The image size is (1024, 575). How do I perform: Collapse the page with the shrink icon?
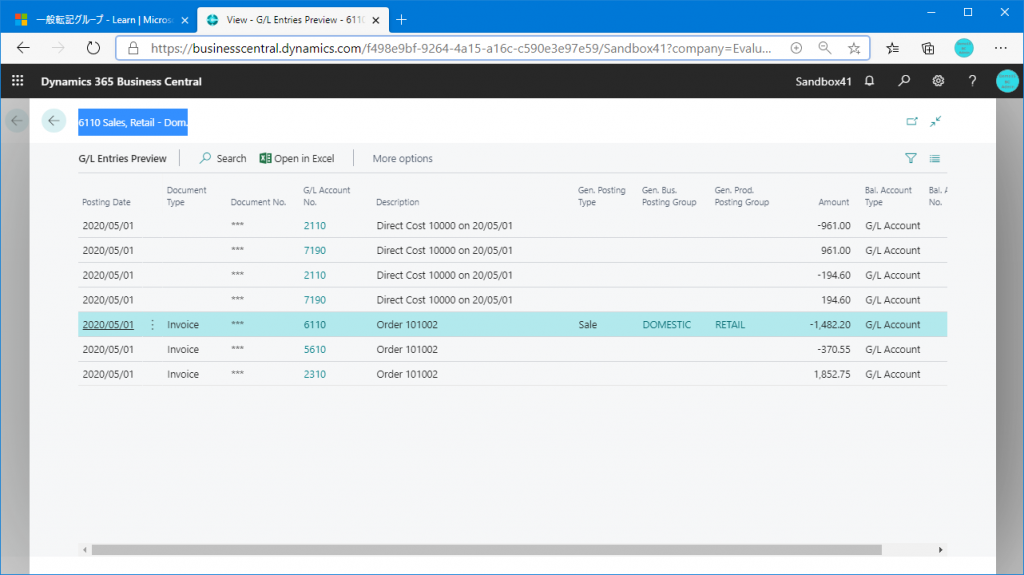pos(936,122)
